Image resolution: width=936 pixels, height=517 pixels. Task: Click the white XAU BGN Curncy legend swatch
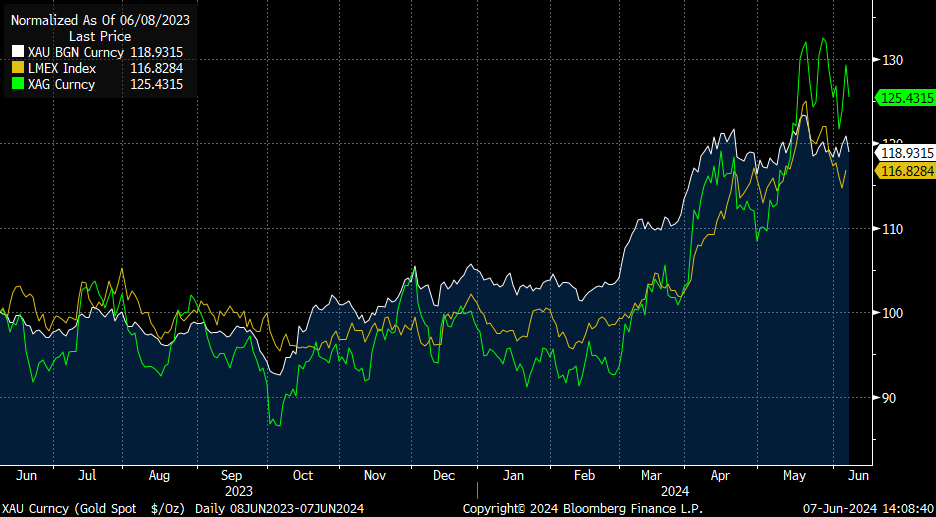tap(17, 52)
